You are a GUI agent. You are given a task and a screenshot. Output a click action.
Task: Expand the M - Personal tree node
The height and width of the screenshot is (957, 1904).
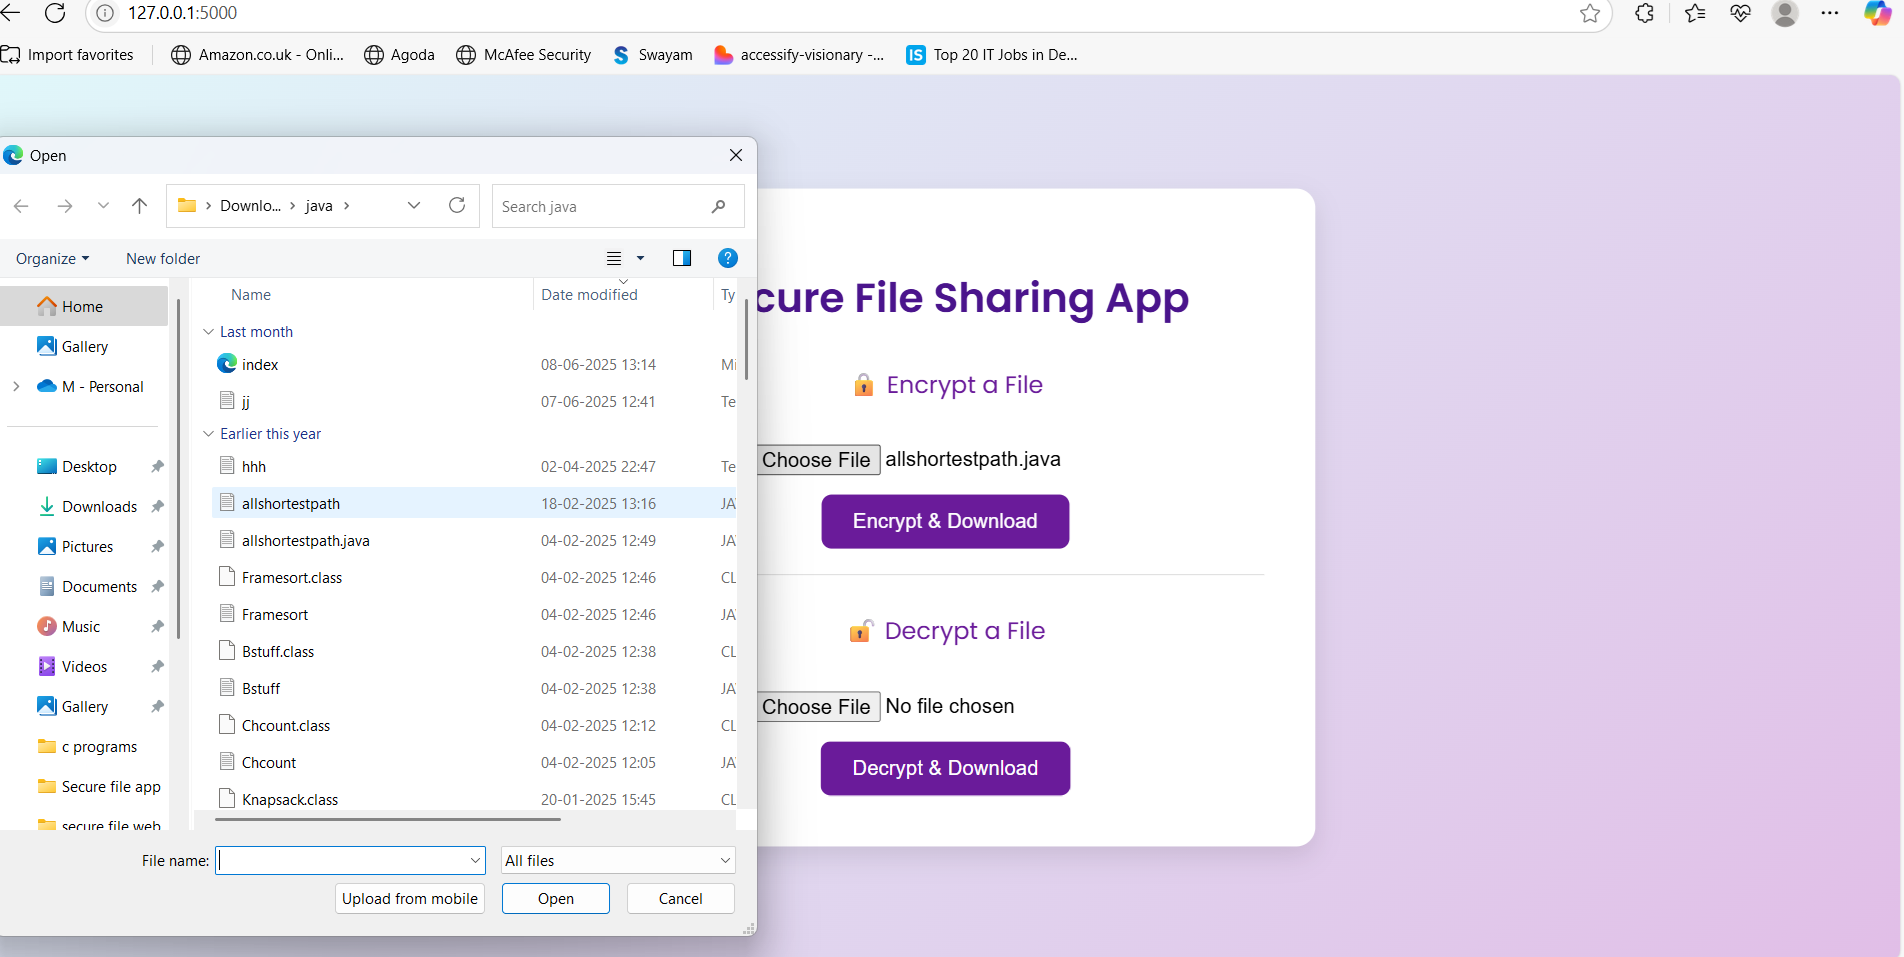(16, 387)
